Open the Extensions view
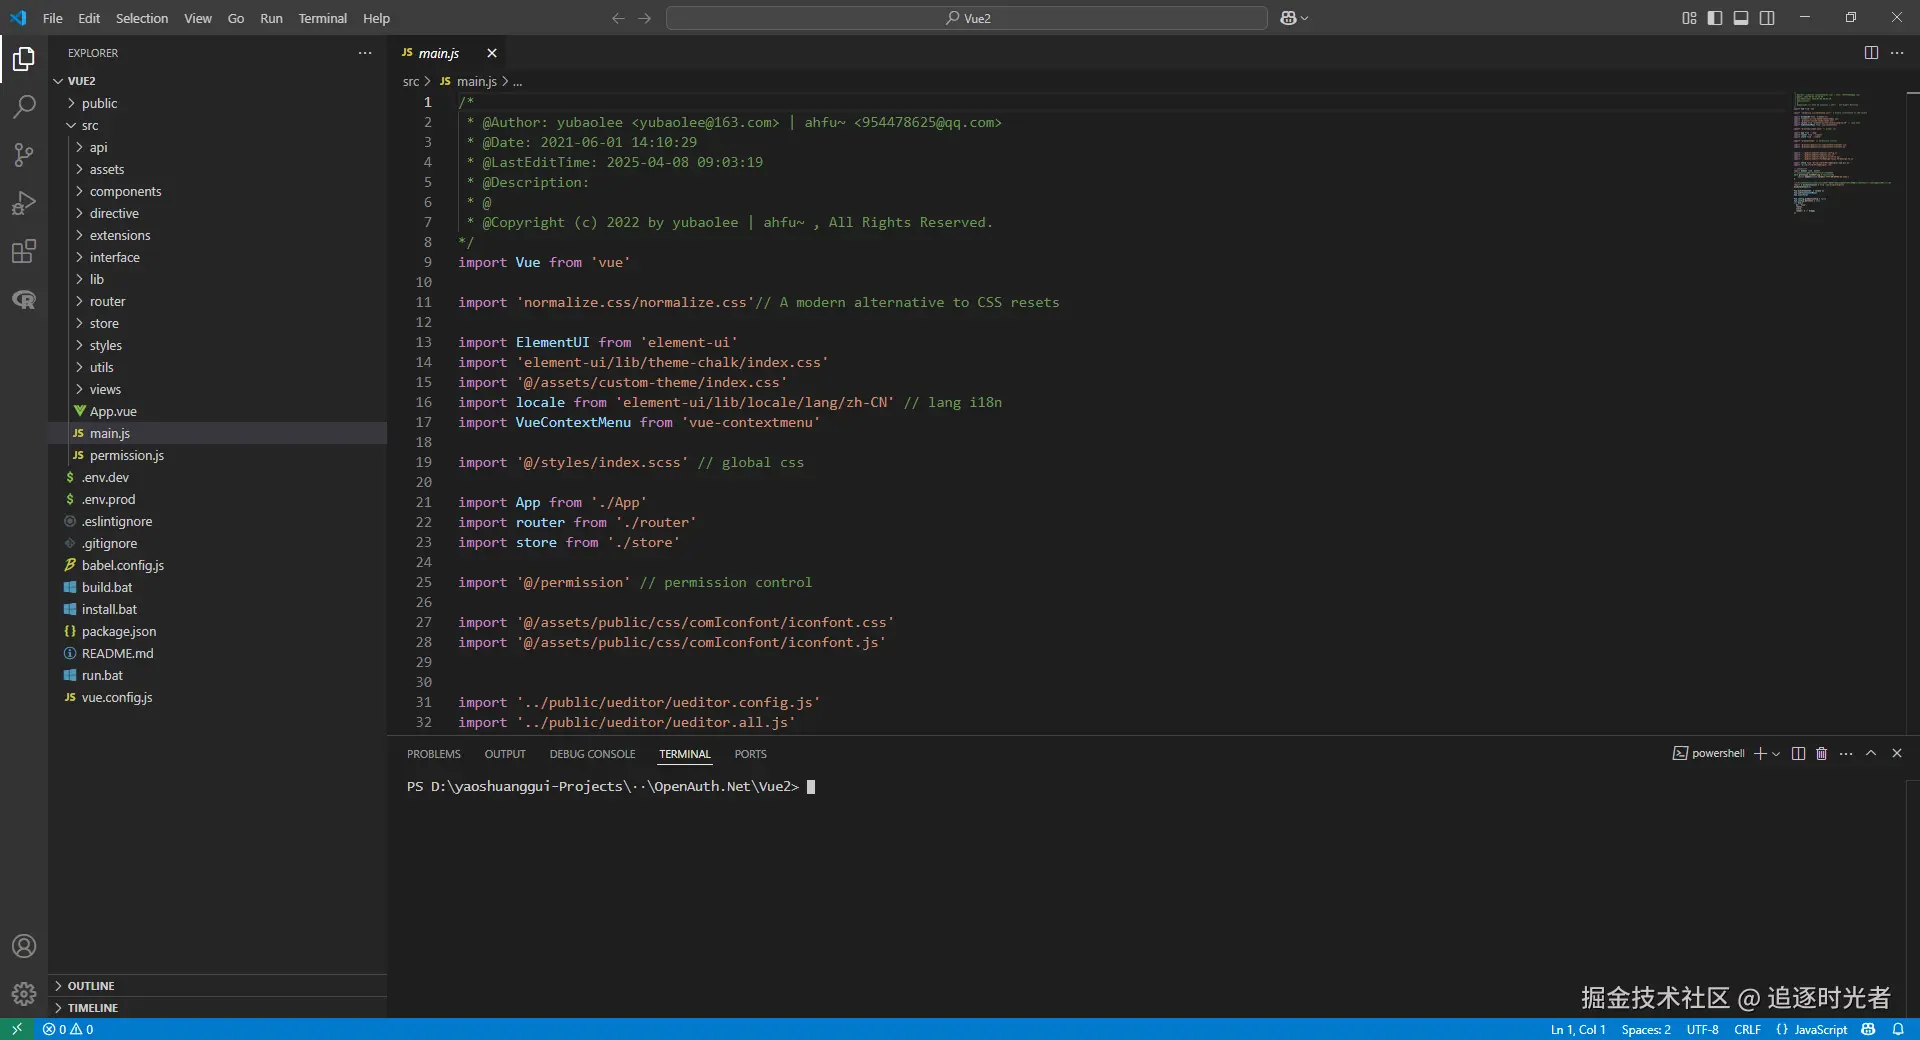 (24, 251)
